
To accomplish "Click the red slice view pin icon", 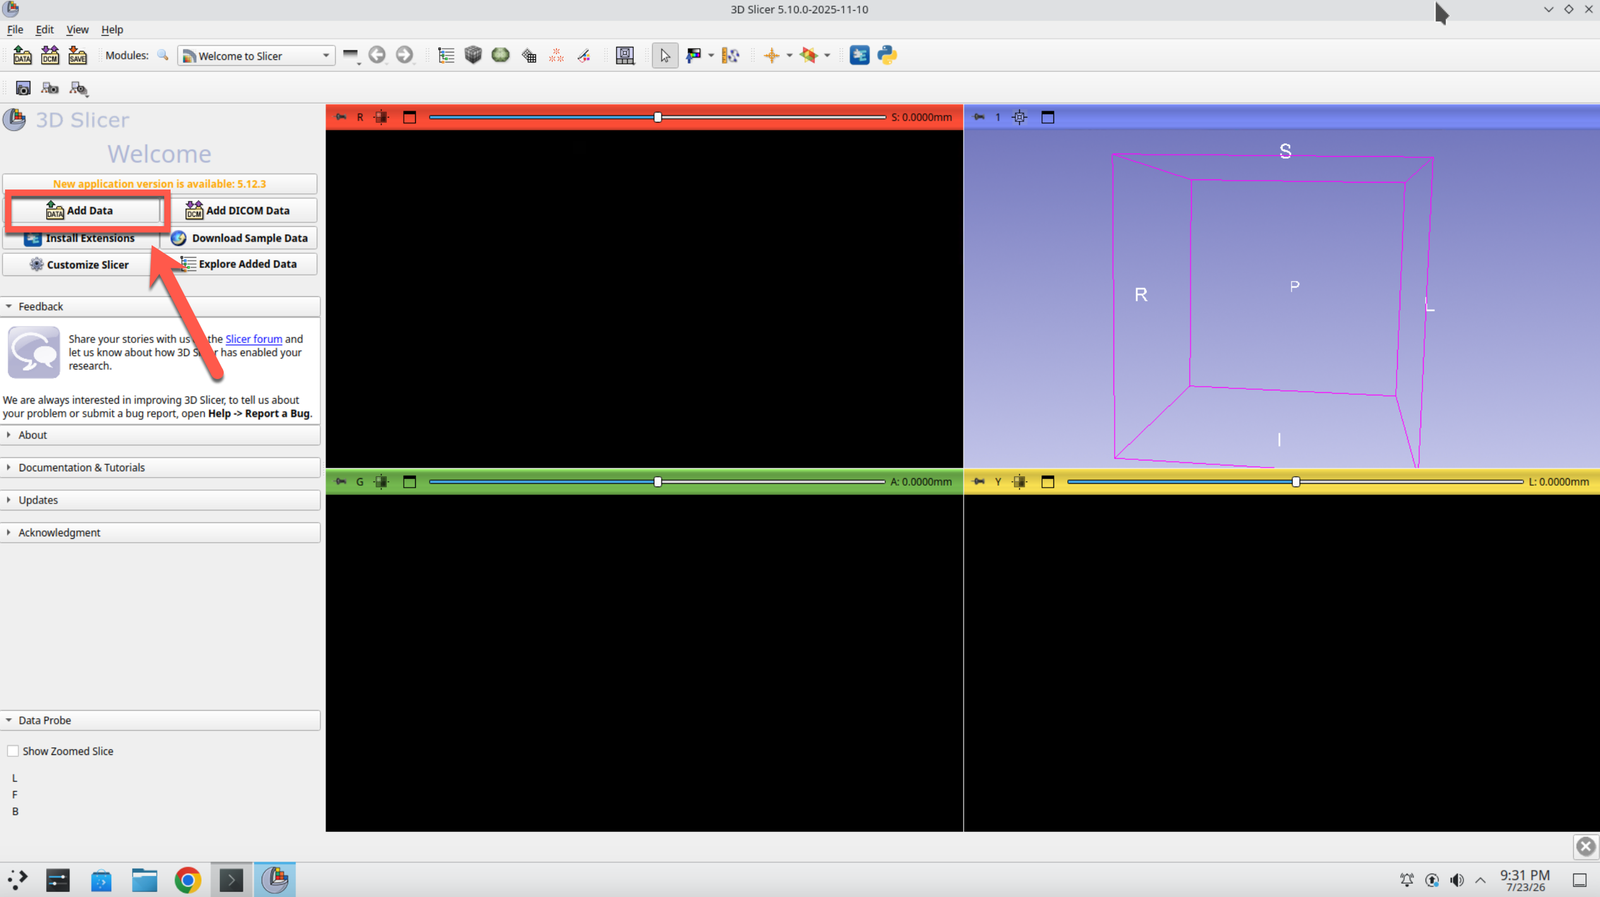I will (x=341, y=117).
